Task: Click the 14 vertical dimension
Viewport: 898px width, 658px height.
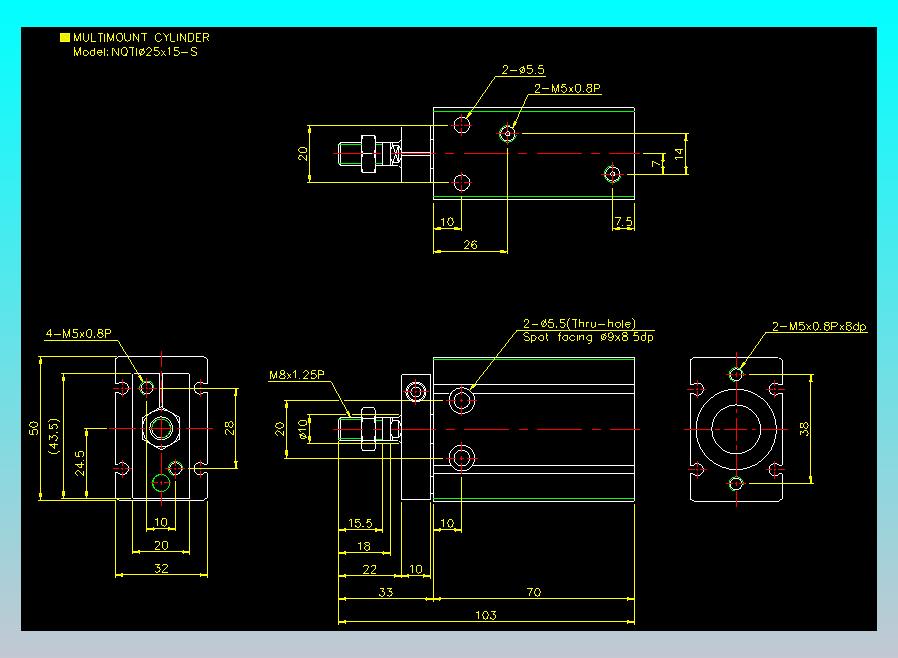Action: click(679, 153)
